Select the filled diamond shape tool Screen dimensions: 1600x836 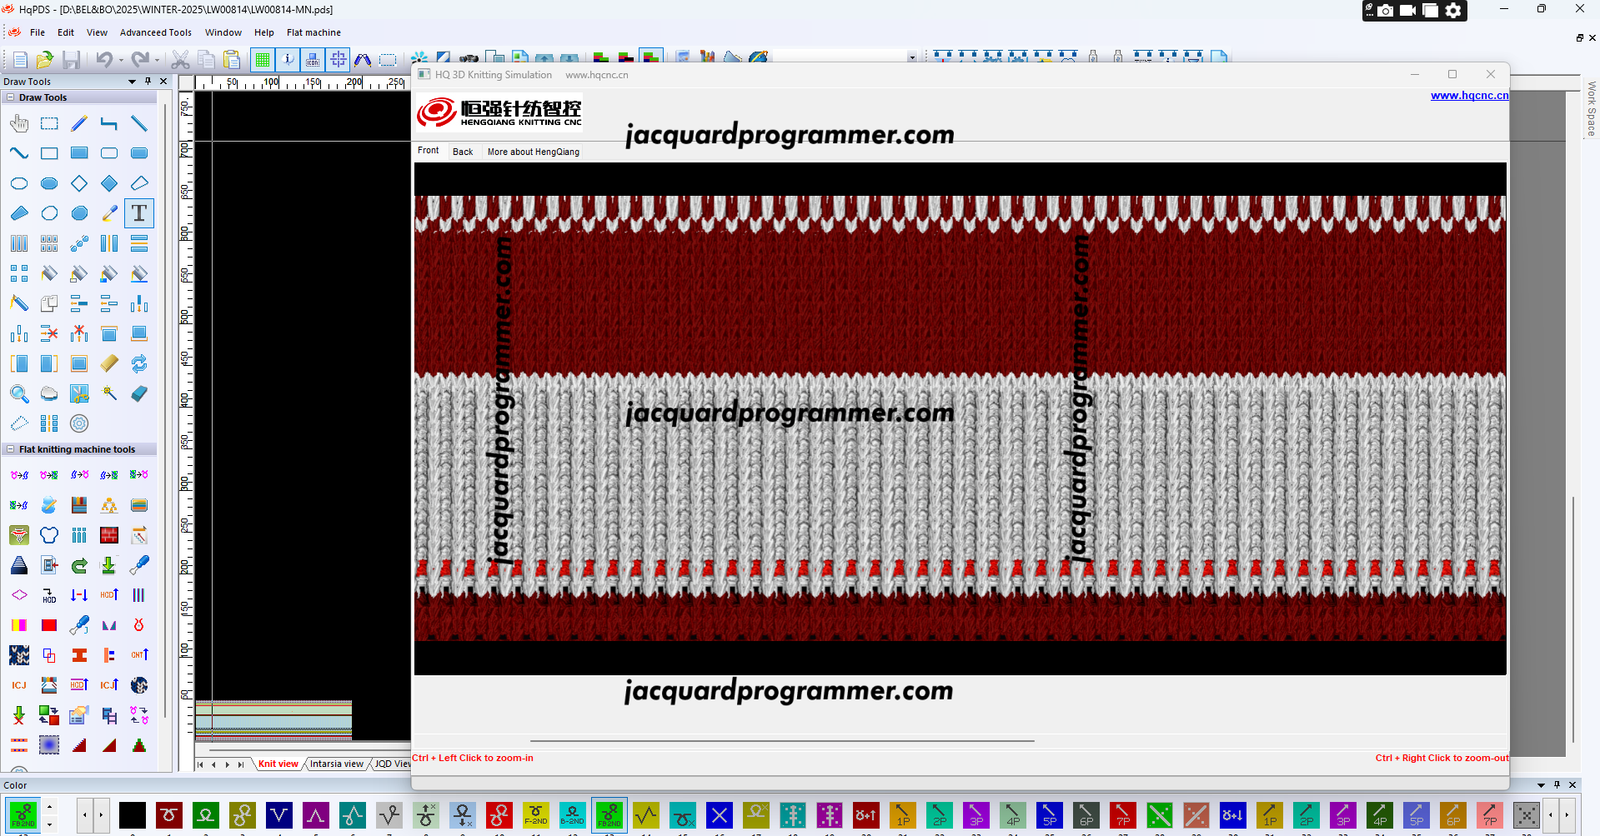point(109,184)
